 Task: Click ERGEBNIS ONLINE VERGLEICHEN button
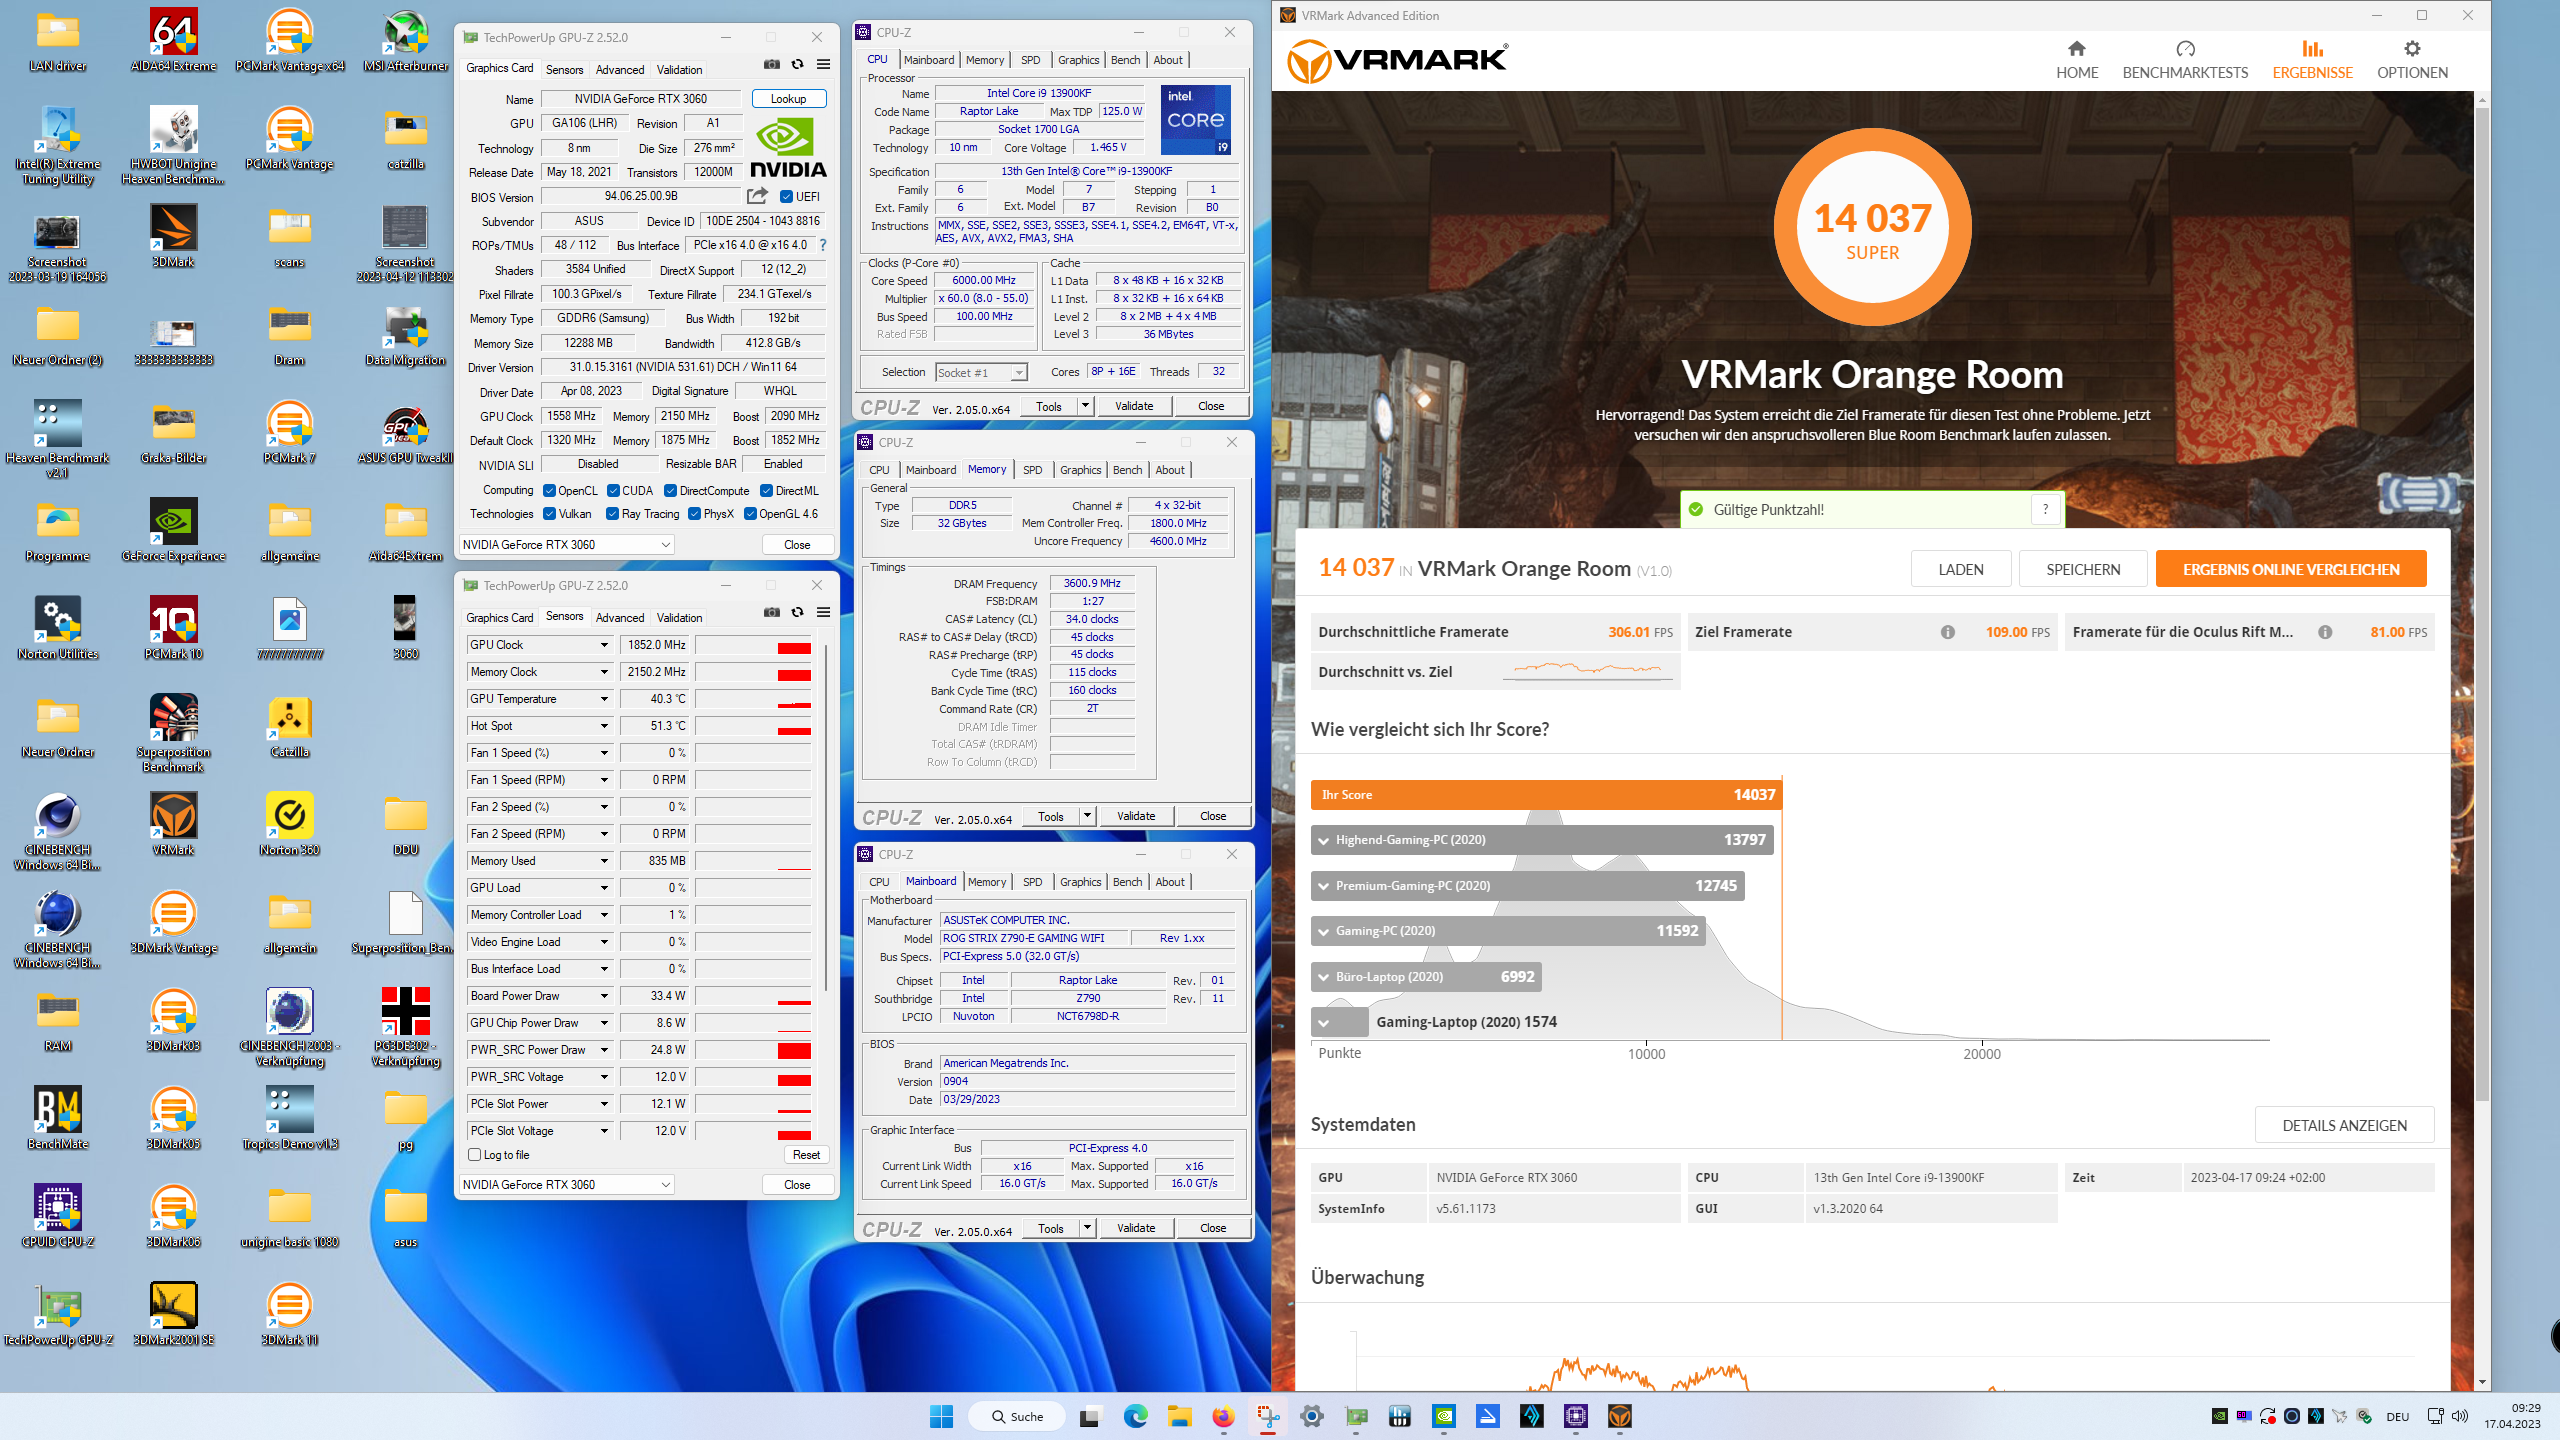coord(2291,569)
